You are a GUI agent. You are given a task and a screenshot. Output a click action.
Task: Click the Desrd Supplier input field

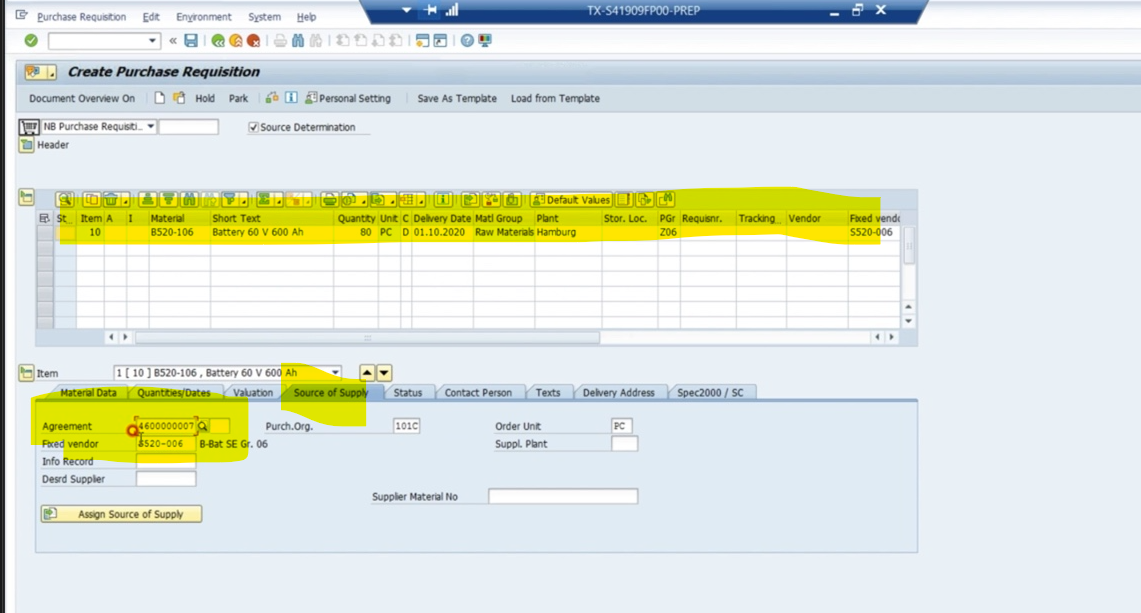166,479
